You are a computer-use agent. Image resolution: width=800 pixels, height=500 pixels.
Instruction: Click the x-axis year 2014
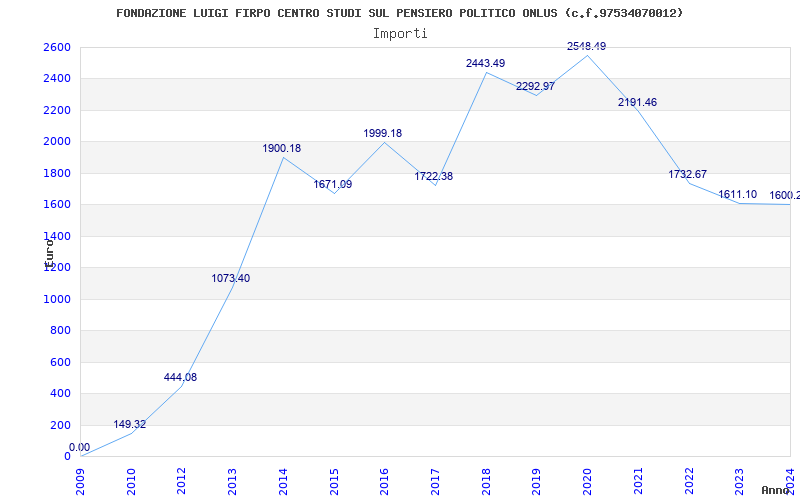point(283,481)
